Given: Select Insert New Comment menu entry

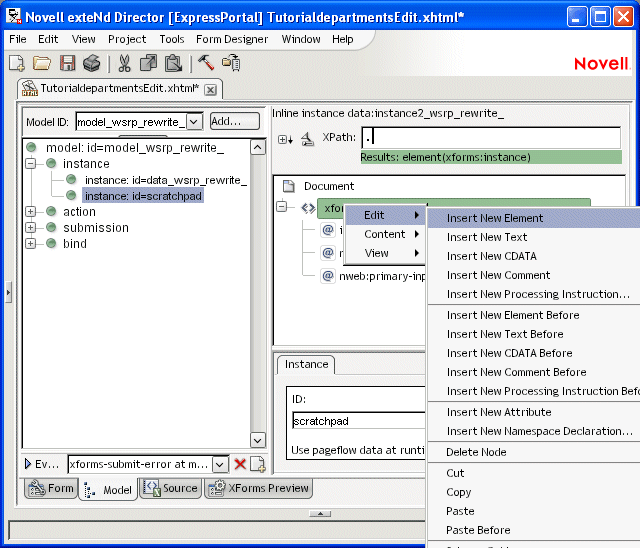Looking at the screenshot, I should pos(534,275).
